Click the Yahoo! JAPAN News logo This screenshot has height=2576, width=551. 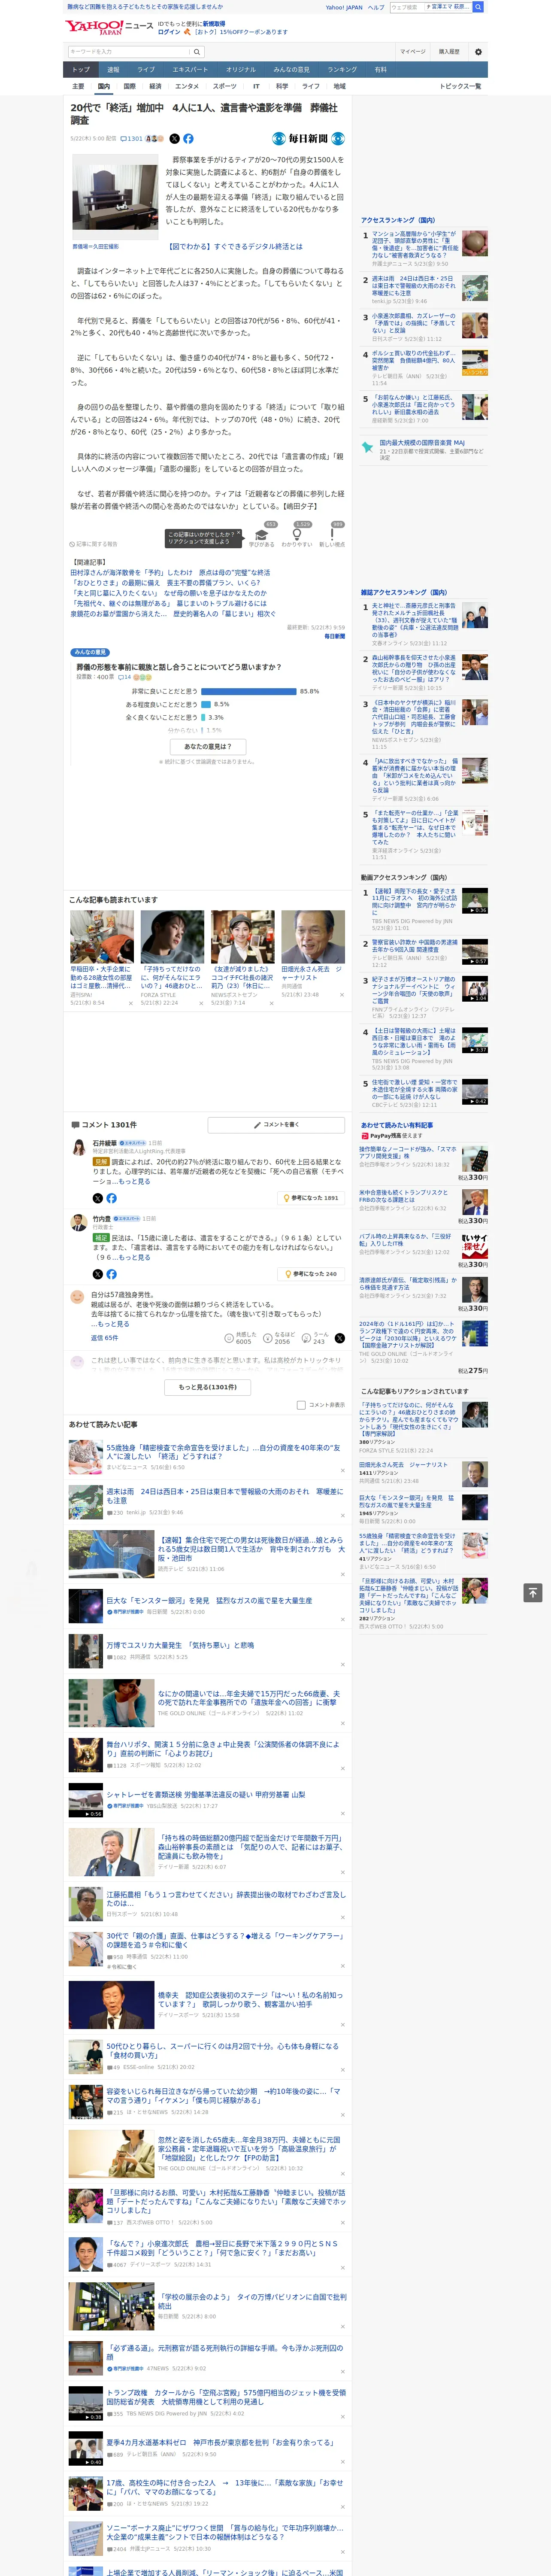pyautogui.click(x=109, y=27)
